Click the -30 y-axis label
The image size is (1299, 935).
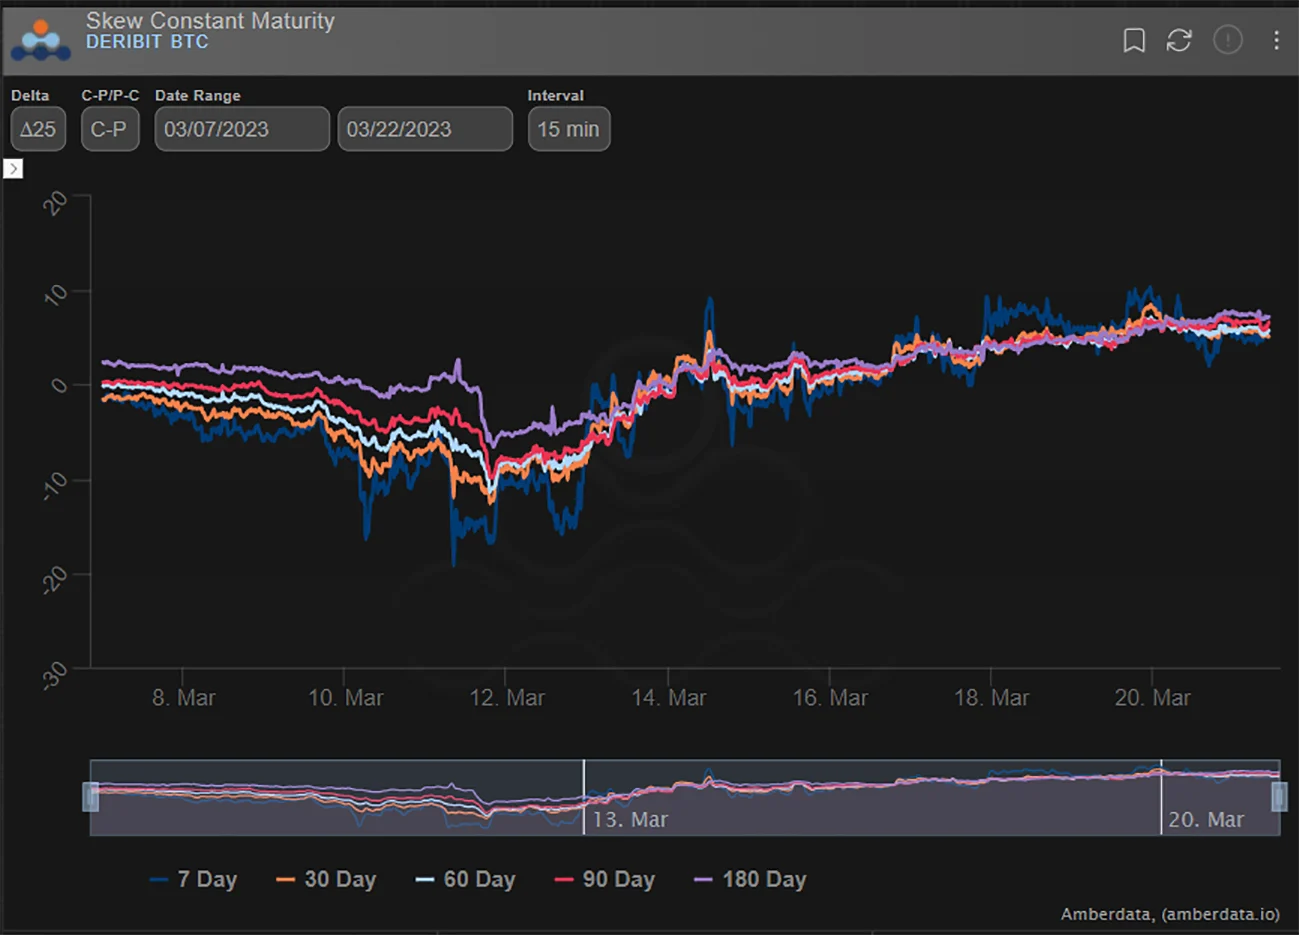click(54, 676)
